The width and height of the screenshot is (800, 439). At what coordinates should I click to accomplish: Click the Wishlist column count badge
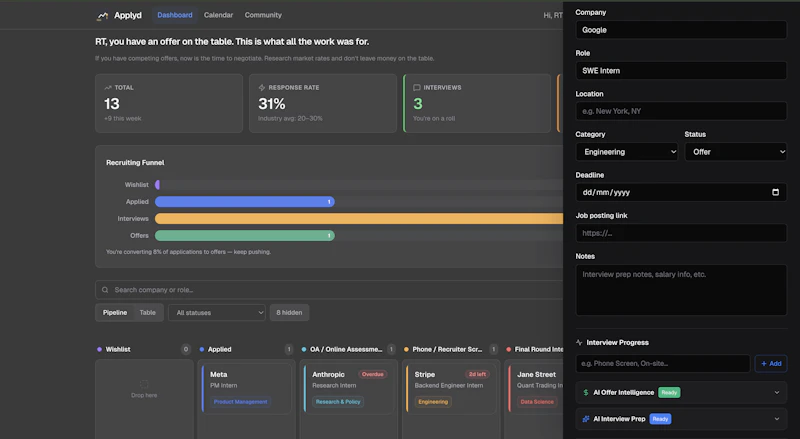pos(186,350)
